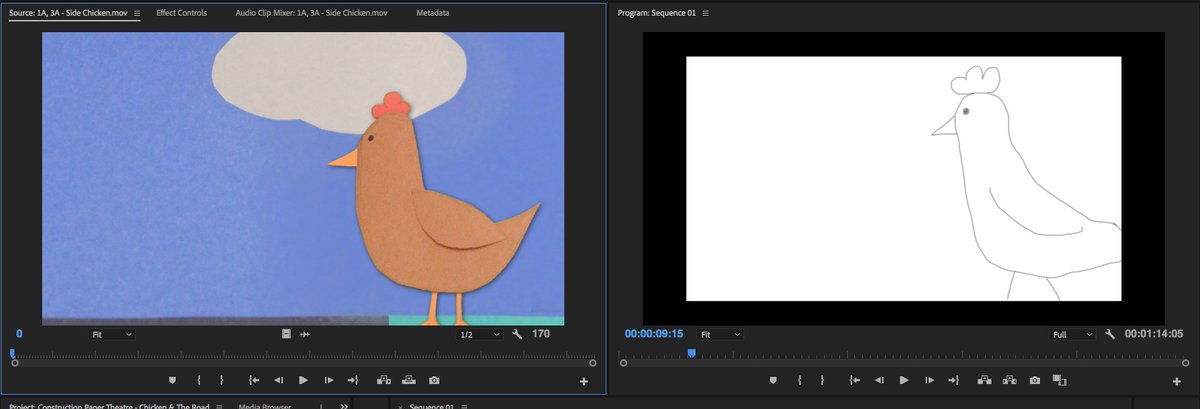Export frame from Source monitor camera icon

tap(434, 380)
